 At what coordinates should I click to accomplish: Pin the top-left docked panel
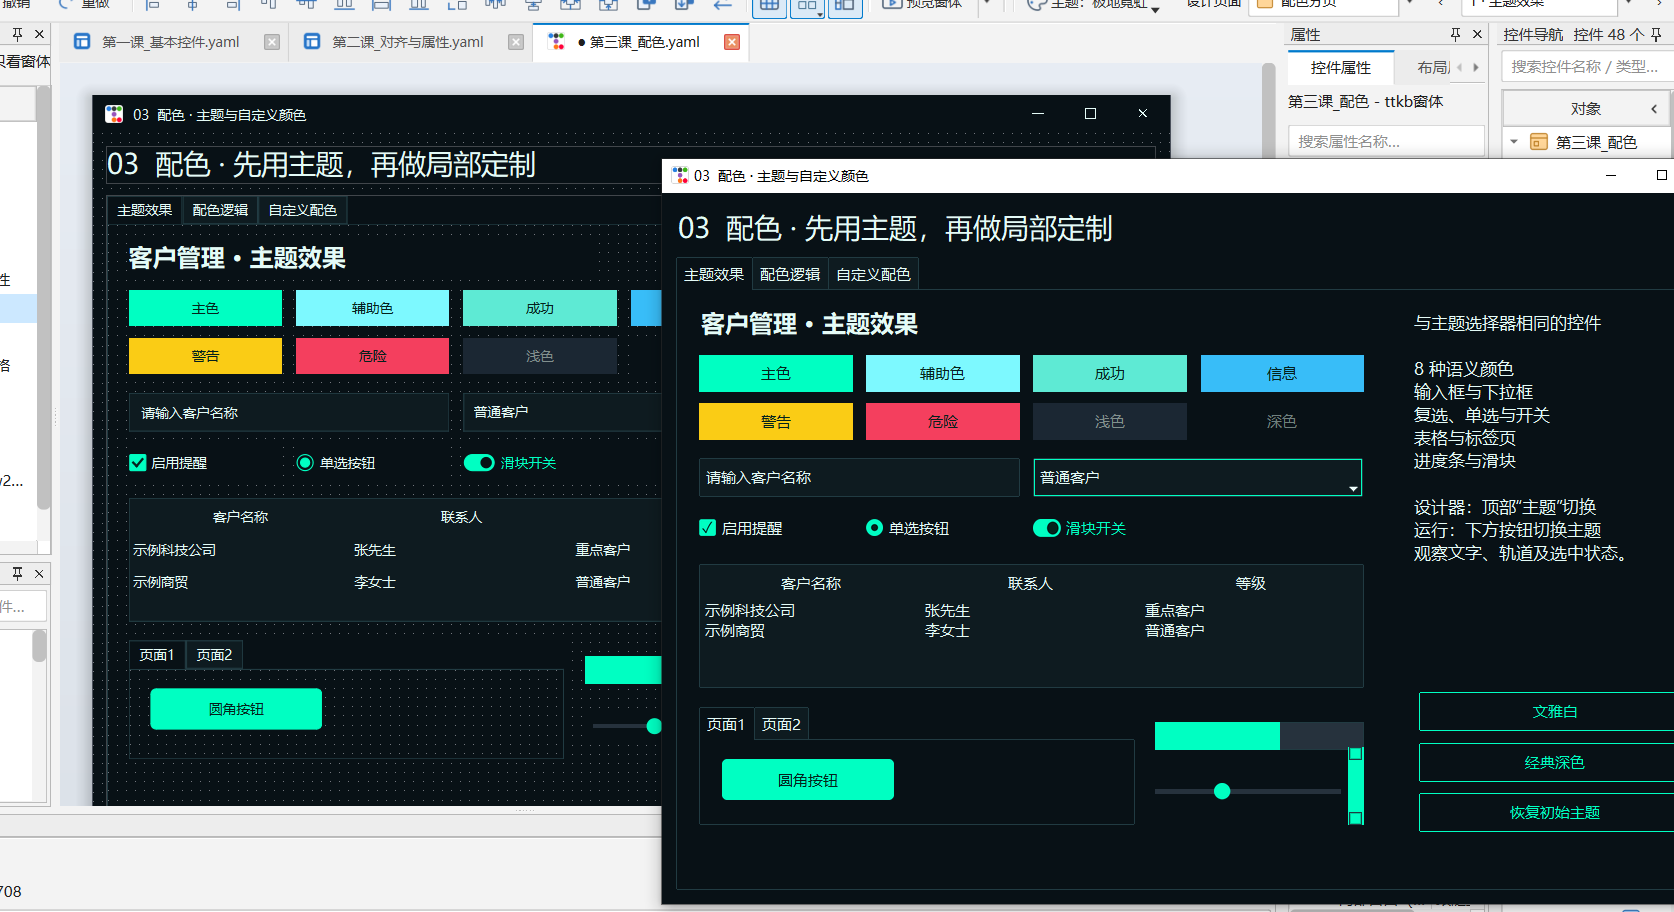18,34
